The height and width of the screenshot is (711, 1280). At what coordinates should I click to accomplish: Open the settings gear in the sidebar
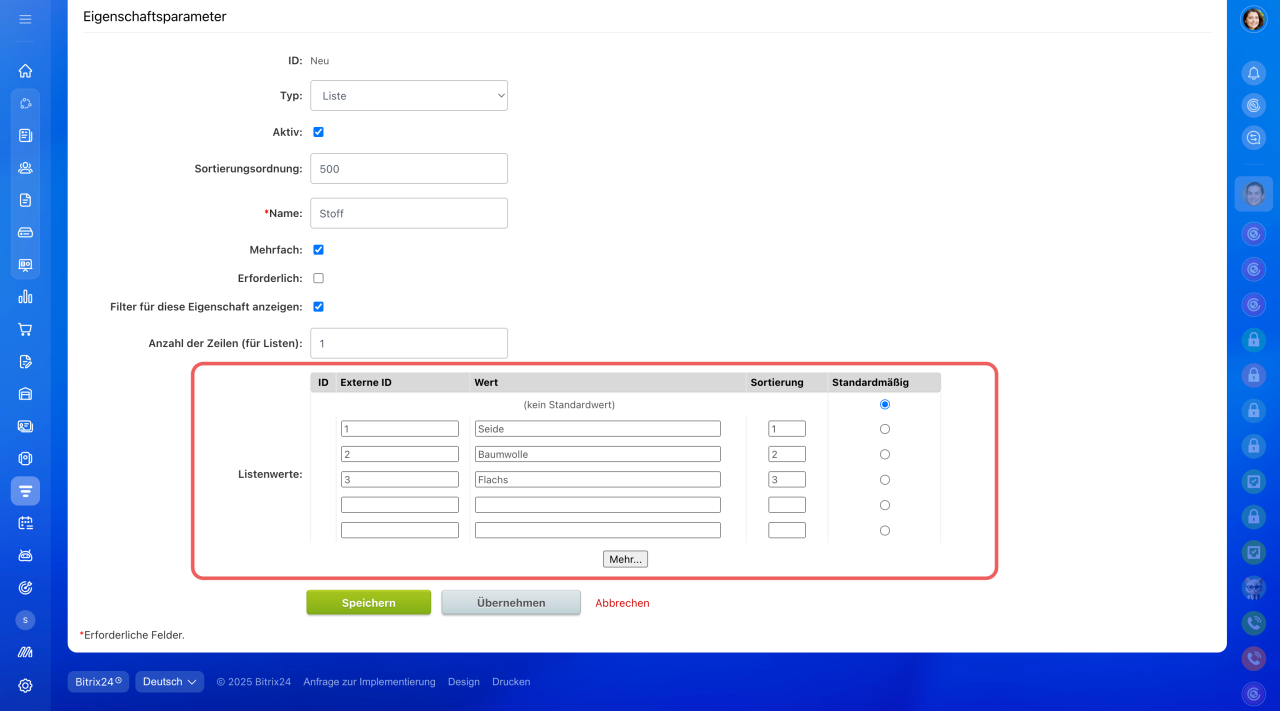coord(25,685)
